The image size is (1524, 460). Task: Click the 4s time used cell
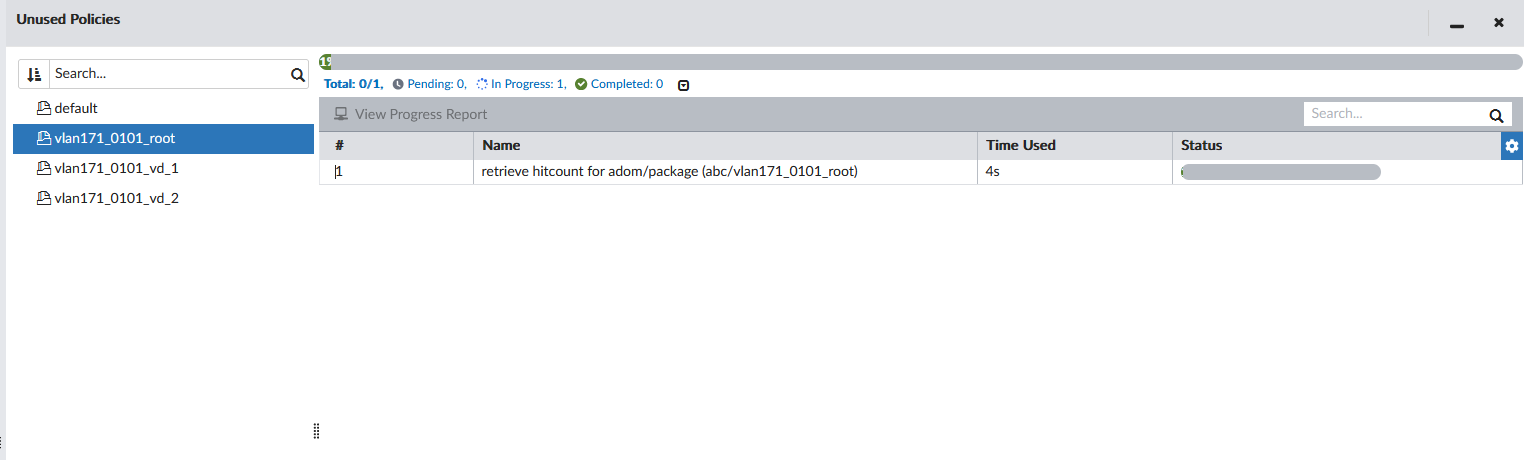tap(1075, 172)
